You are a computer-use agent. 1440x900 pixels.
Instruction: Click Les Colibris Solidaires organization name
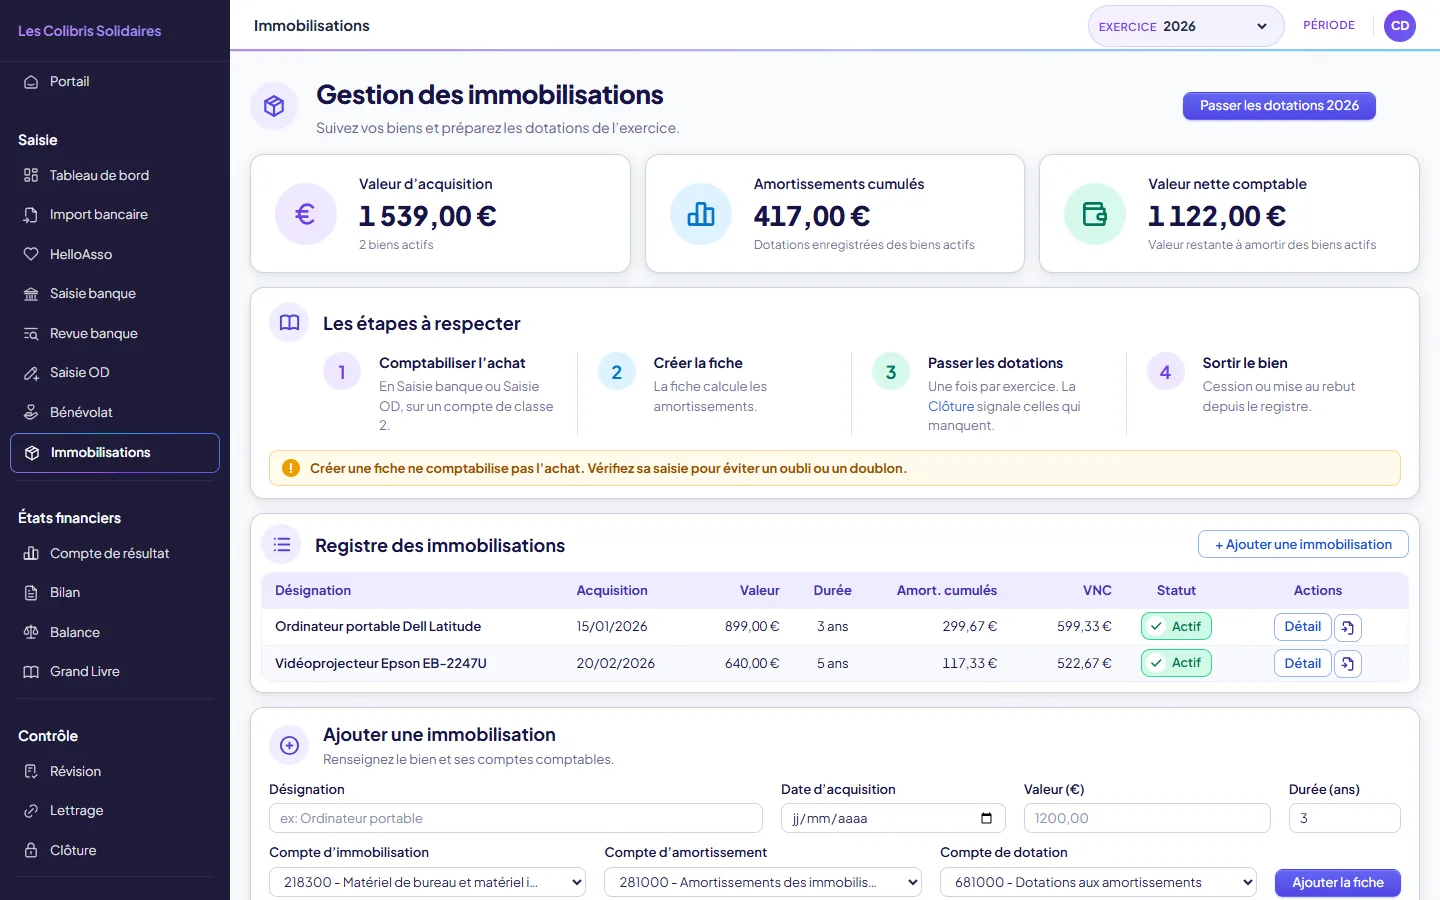(x=90, y=31)
